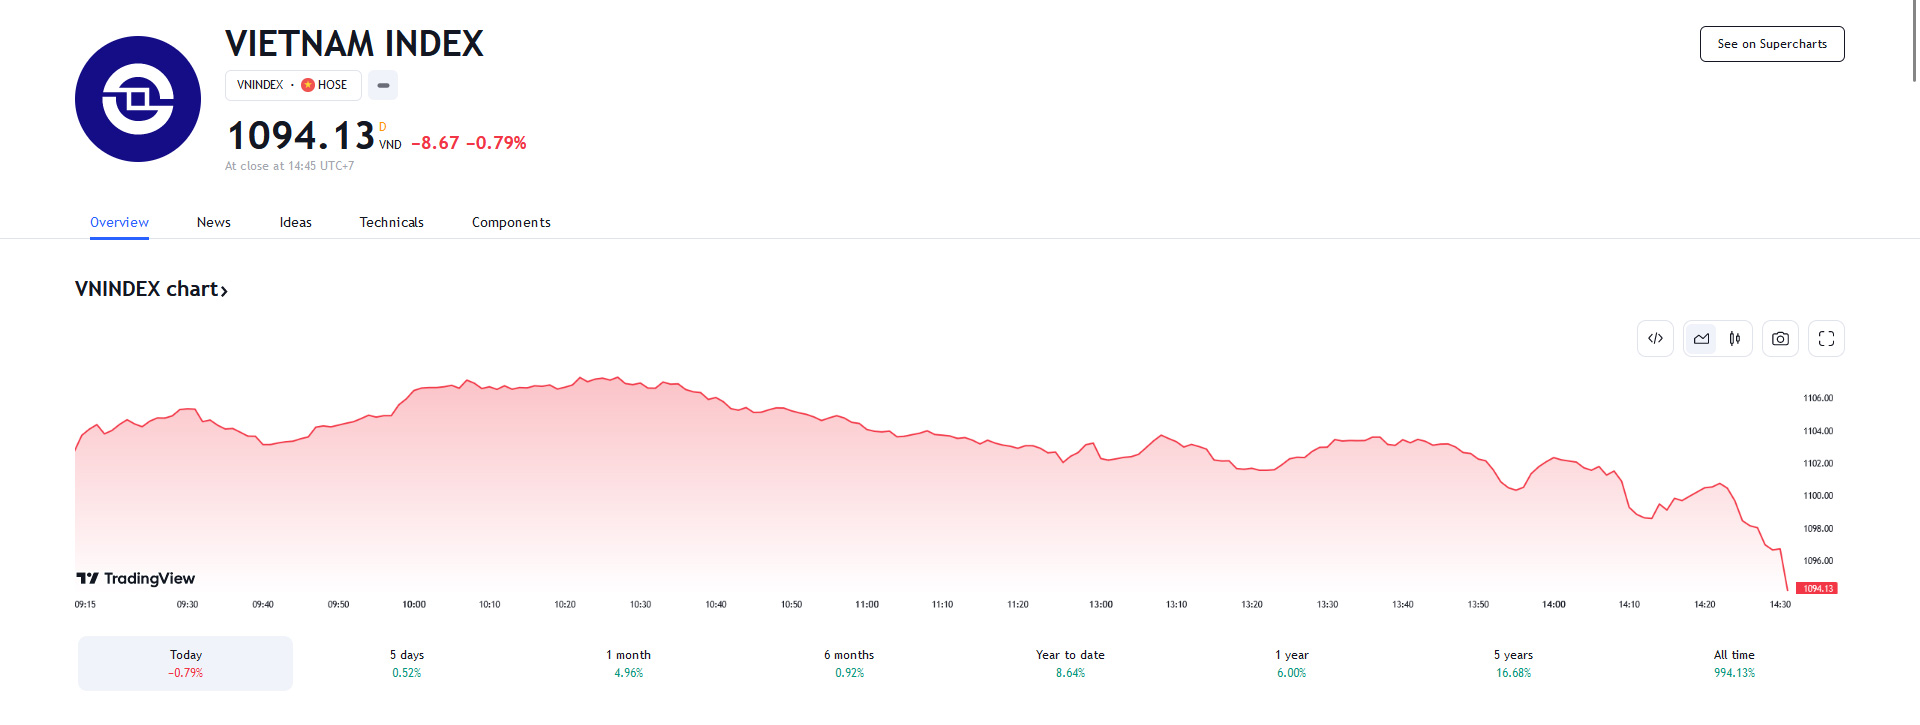Open fullscreen chart mode
This screenshot has width=1920, height=725.
coord(1826,339)
